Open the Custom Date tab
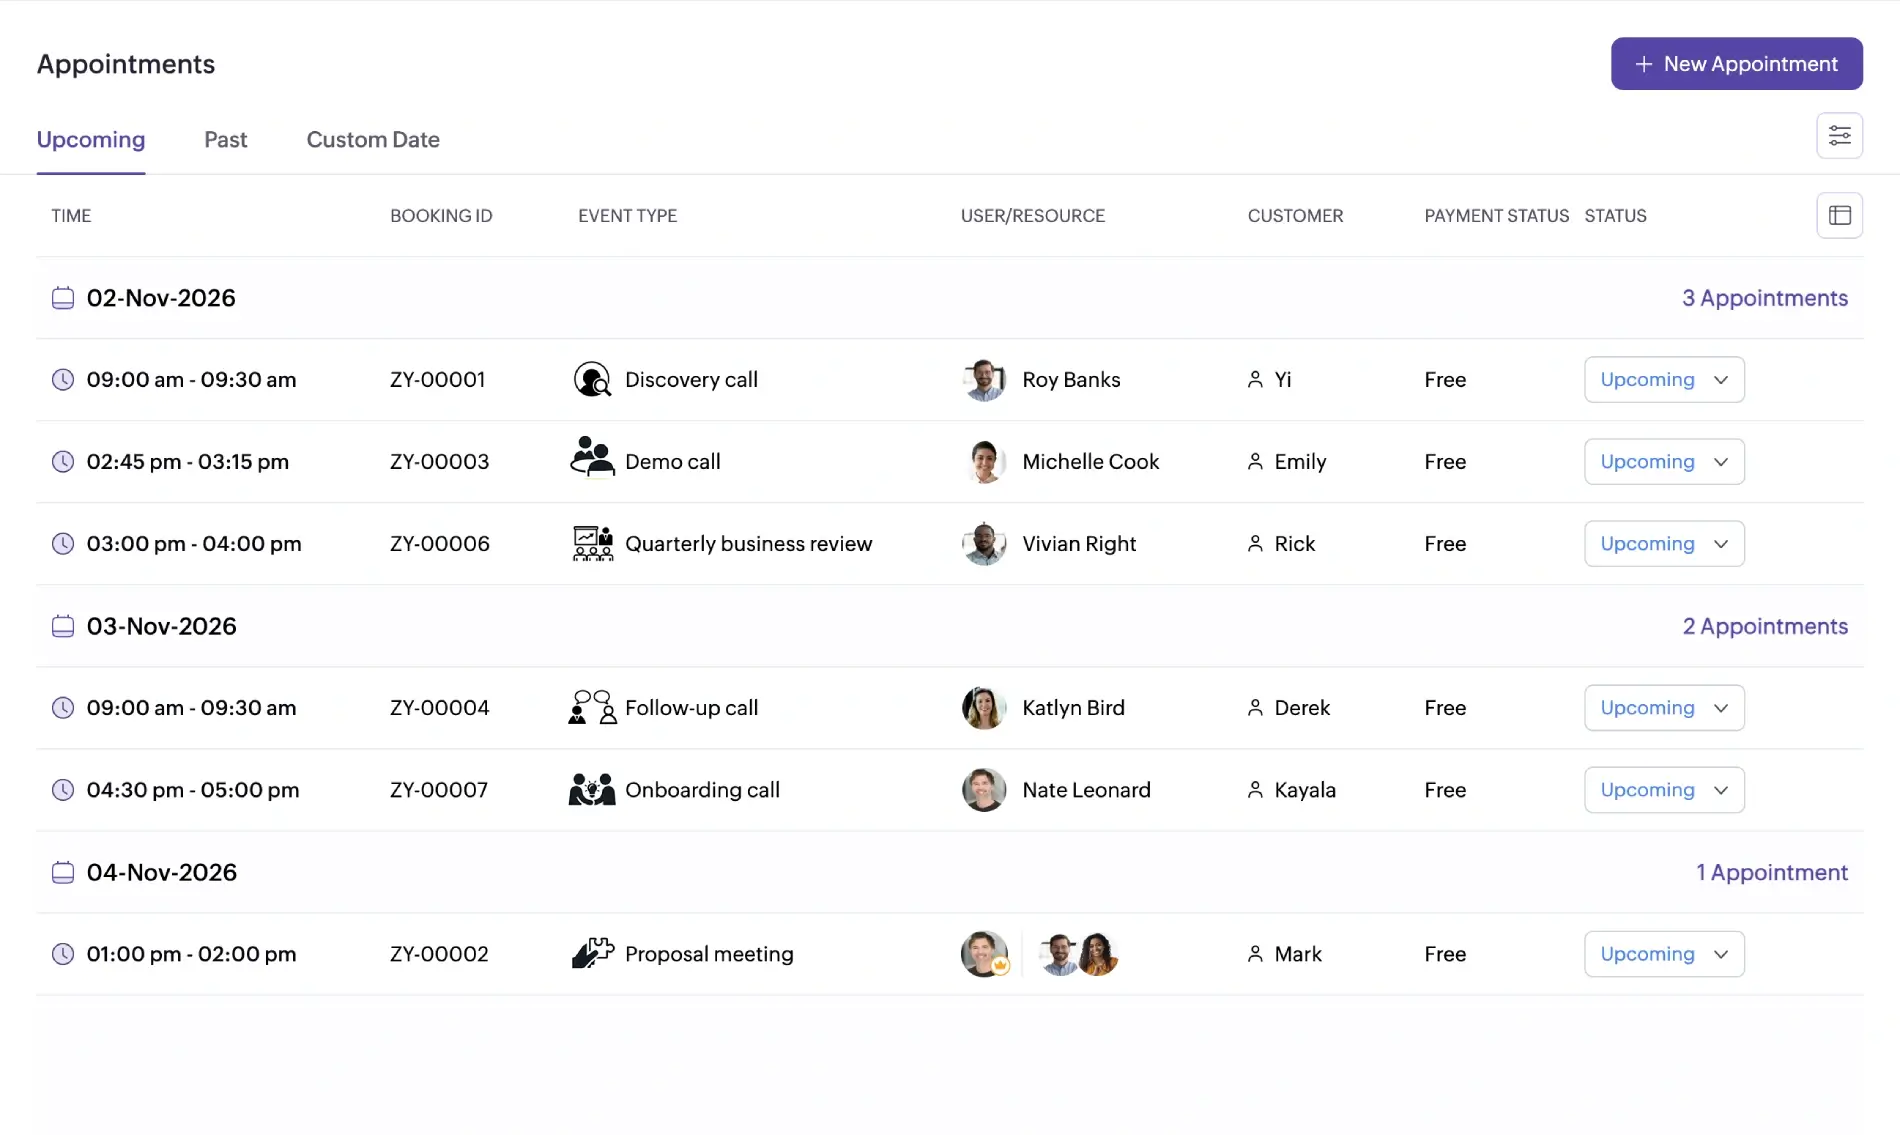 [373, 139]
